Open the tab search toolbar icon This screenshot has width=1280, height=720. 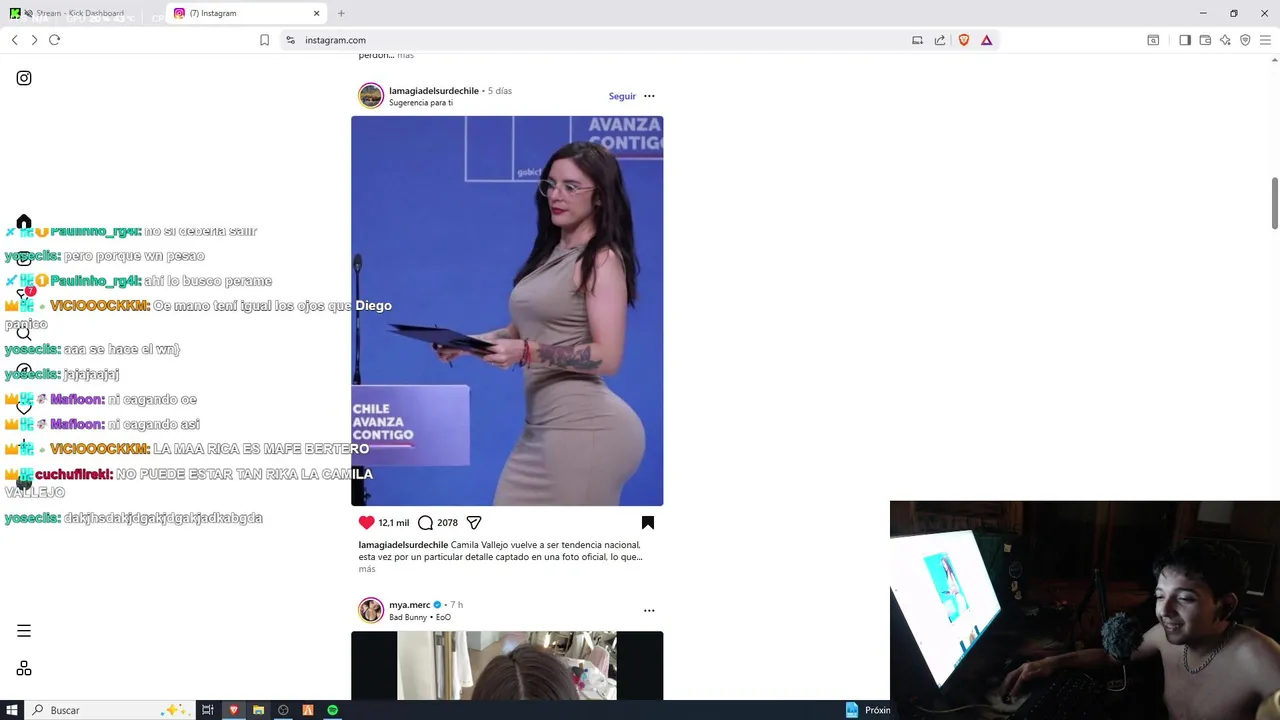click(x=1153, y=40)
